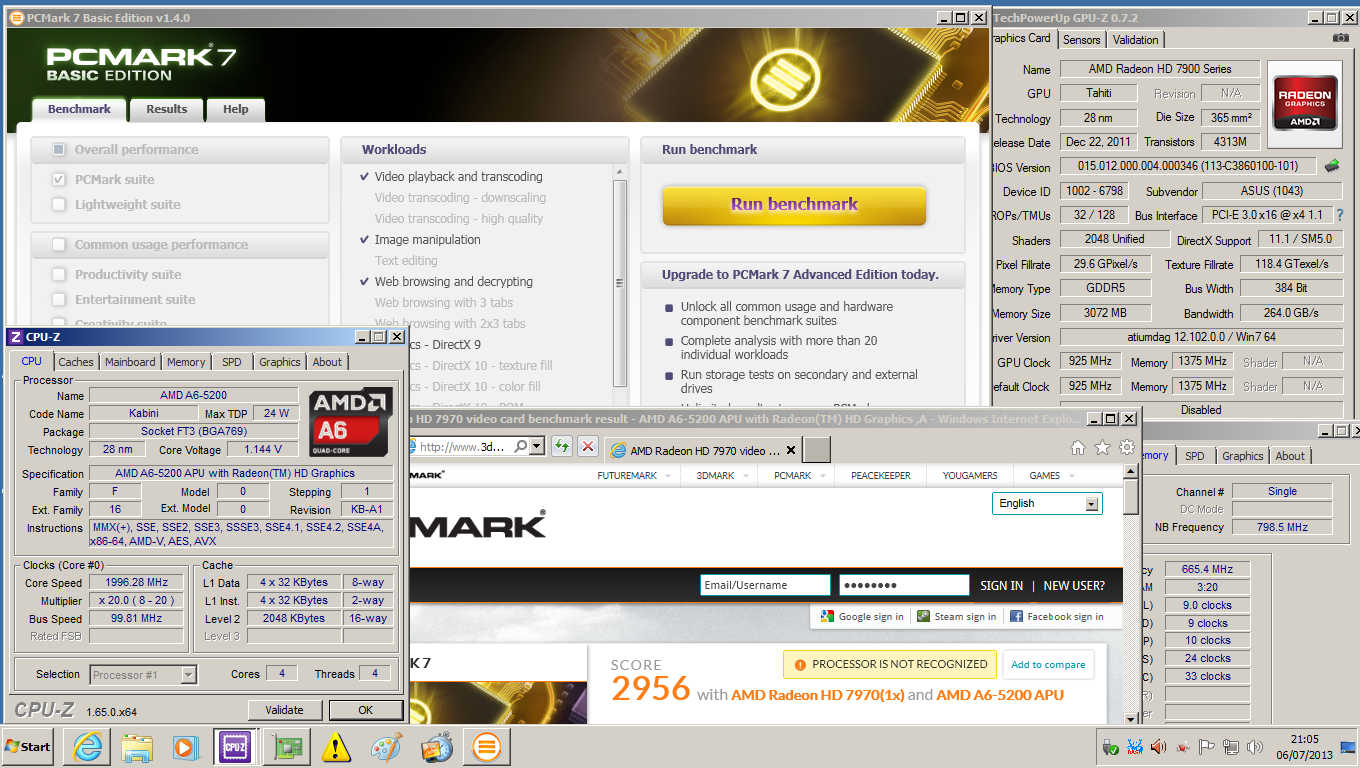Toggle the Productivity suite checkbox
The image size is (1360, 768).
pyautogui.click(x=58, y=274)
